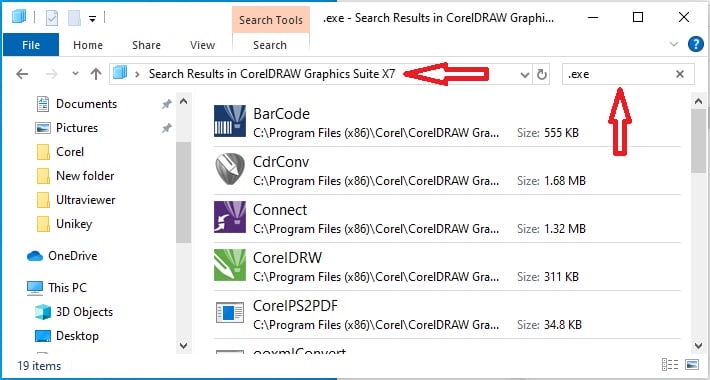
Task: Click the 1.32 MB size value
Action: pyautogui.click(x=565, y=229)
